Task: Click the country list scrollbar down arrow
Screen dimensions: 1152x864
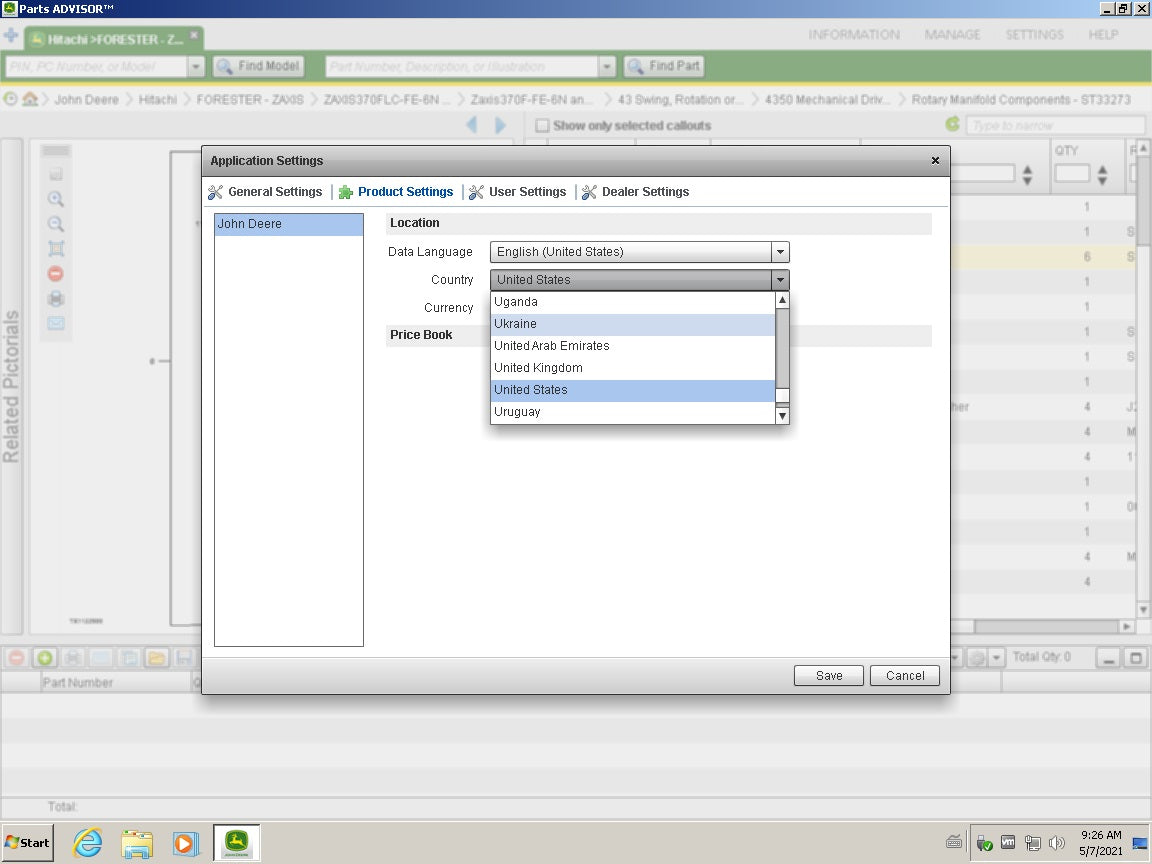Action: (x=782, y=415)
